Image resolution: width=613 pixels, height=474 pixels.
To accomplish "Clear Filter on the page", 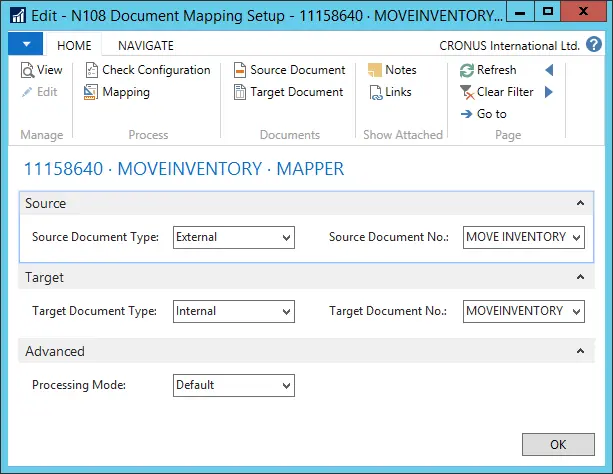I will [x=496, y=92].
